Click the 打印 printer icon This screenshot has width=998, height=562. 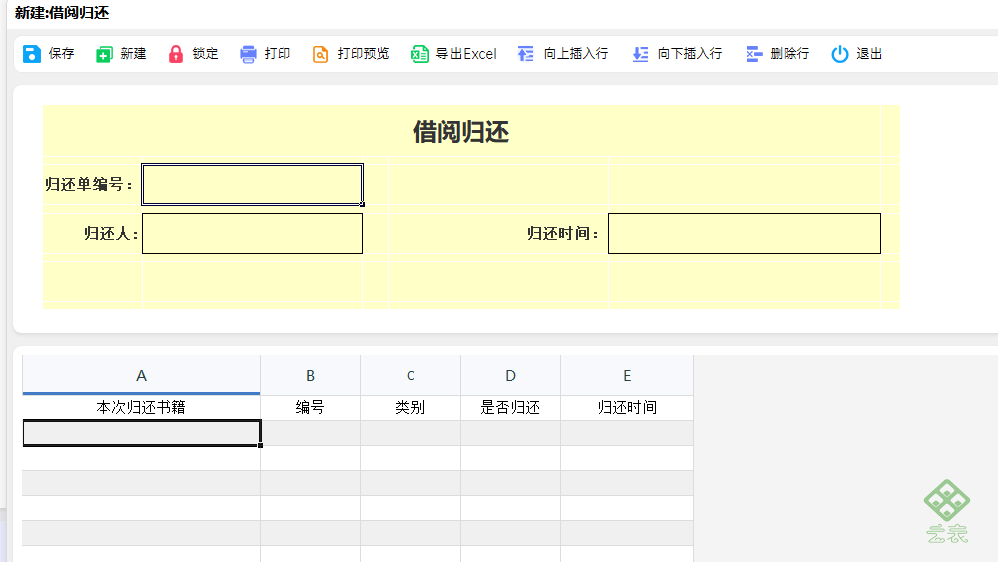[x=248, y=54]
